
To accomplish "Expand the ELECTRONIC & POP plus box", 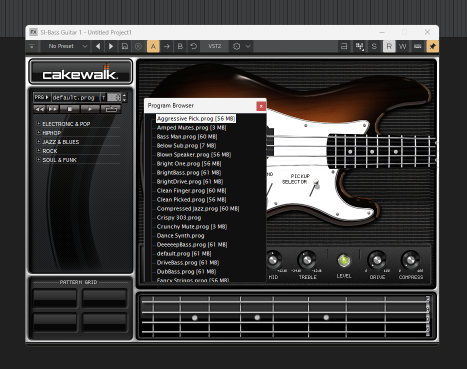I will click(x=38, y=124).
